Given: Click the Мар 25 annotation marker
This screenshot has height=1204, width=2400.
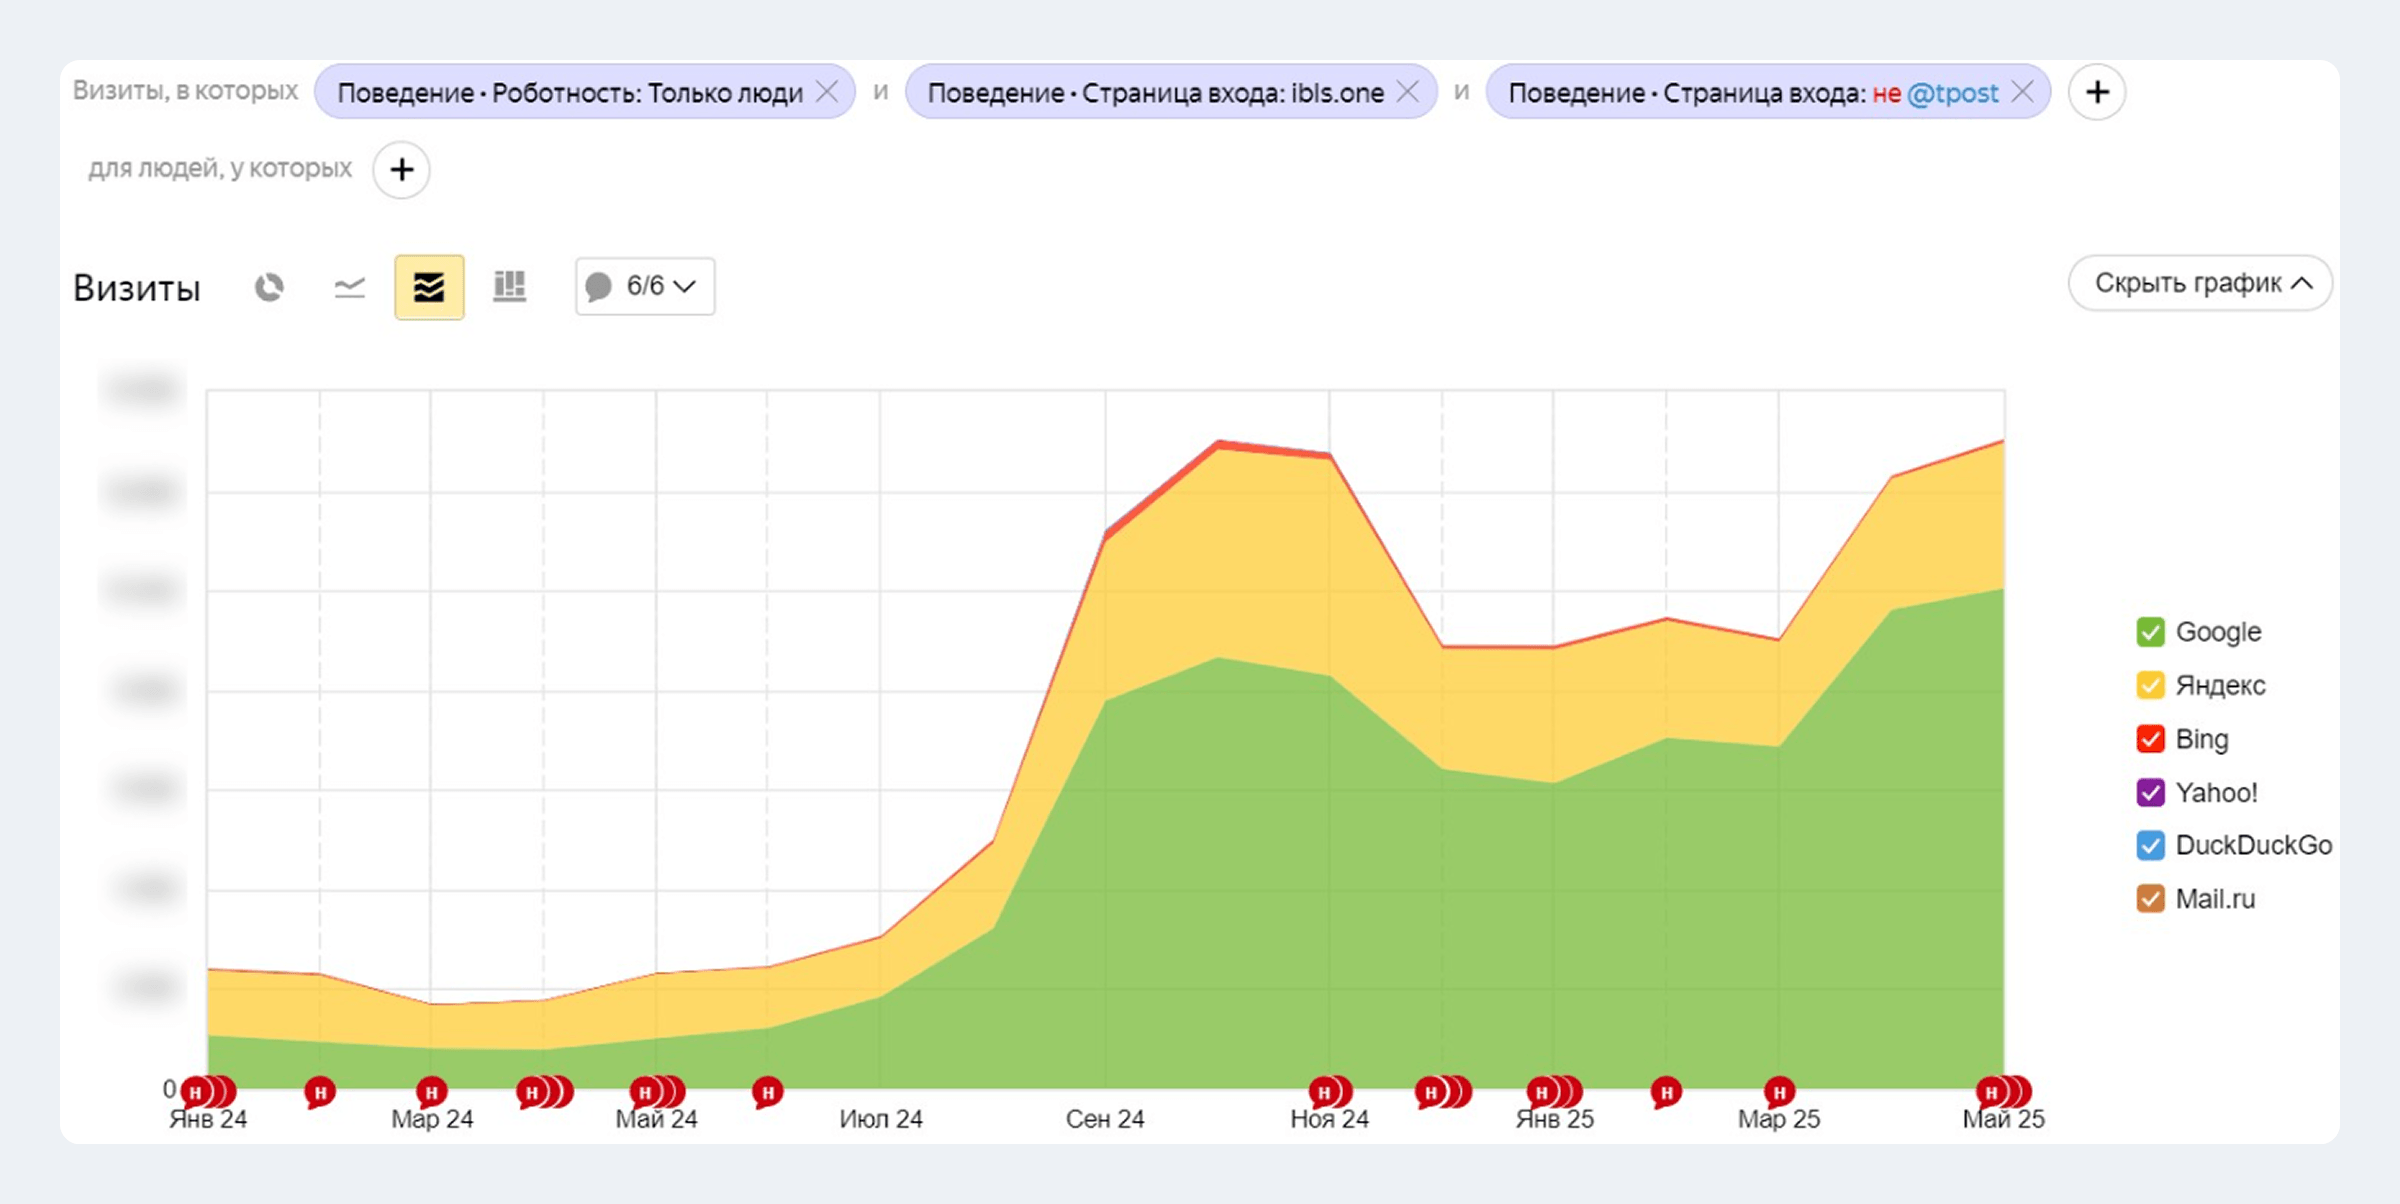Looking at the screenshot, I should click(1779, 1091).
